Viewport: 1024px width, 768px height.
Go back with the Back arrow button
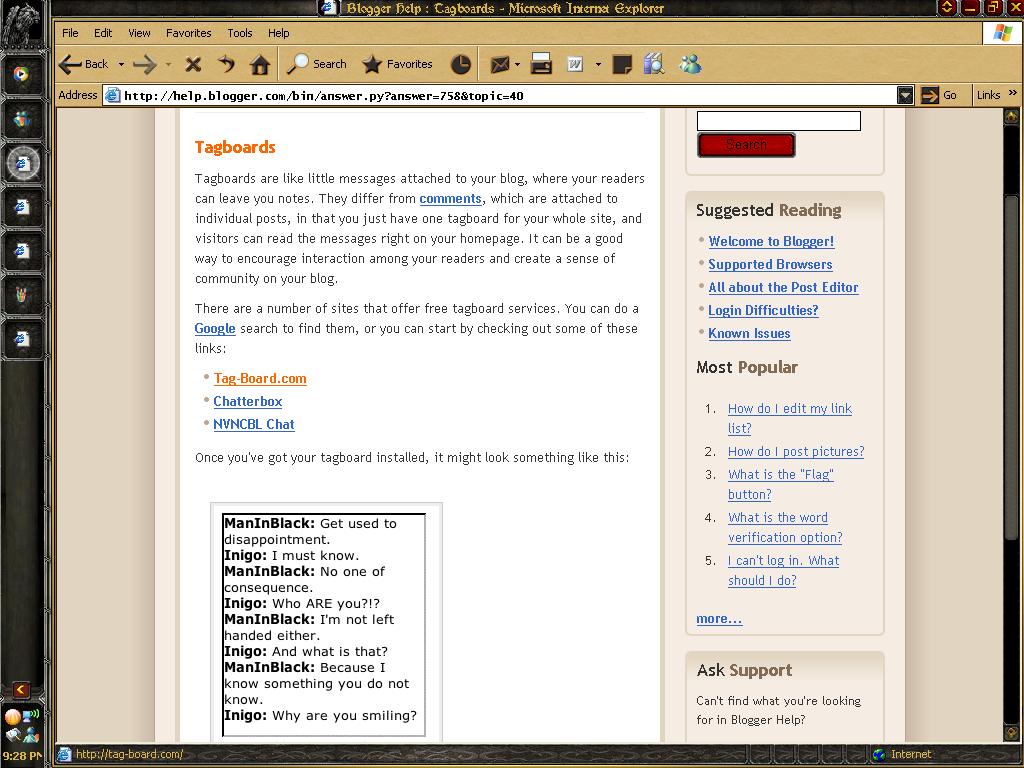pyautogui.click(x=83, y=64)
